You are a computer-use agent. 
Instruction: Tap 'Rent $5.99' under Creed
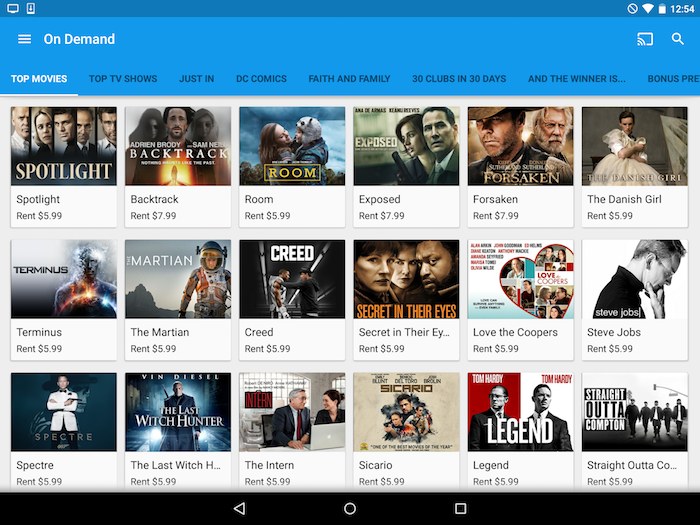coord(267,349)
